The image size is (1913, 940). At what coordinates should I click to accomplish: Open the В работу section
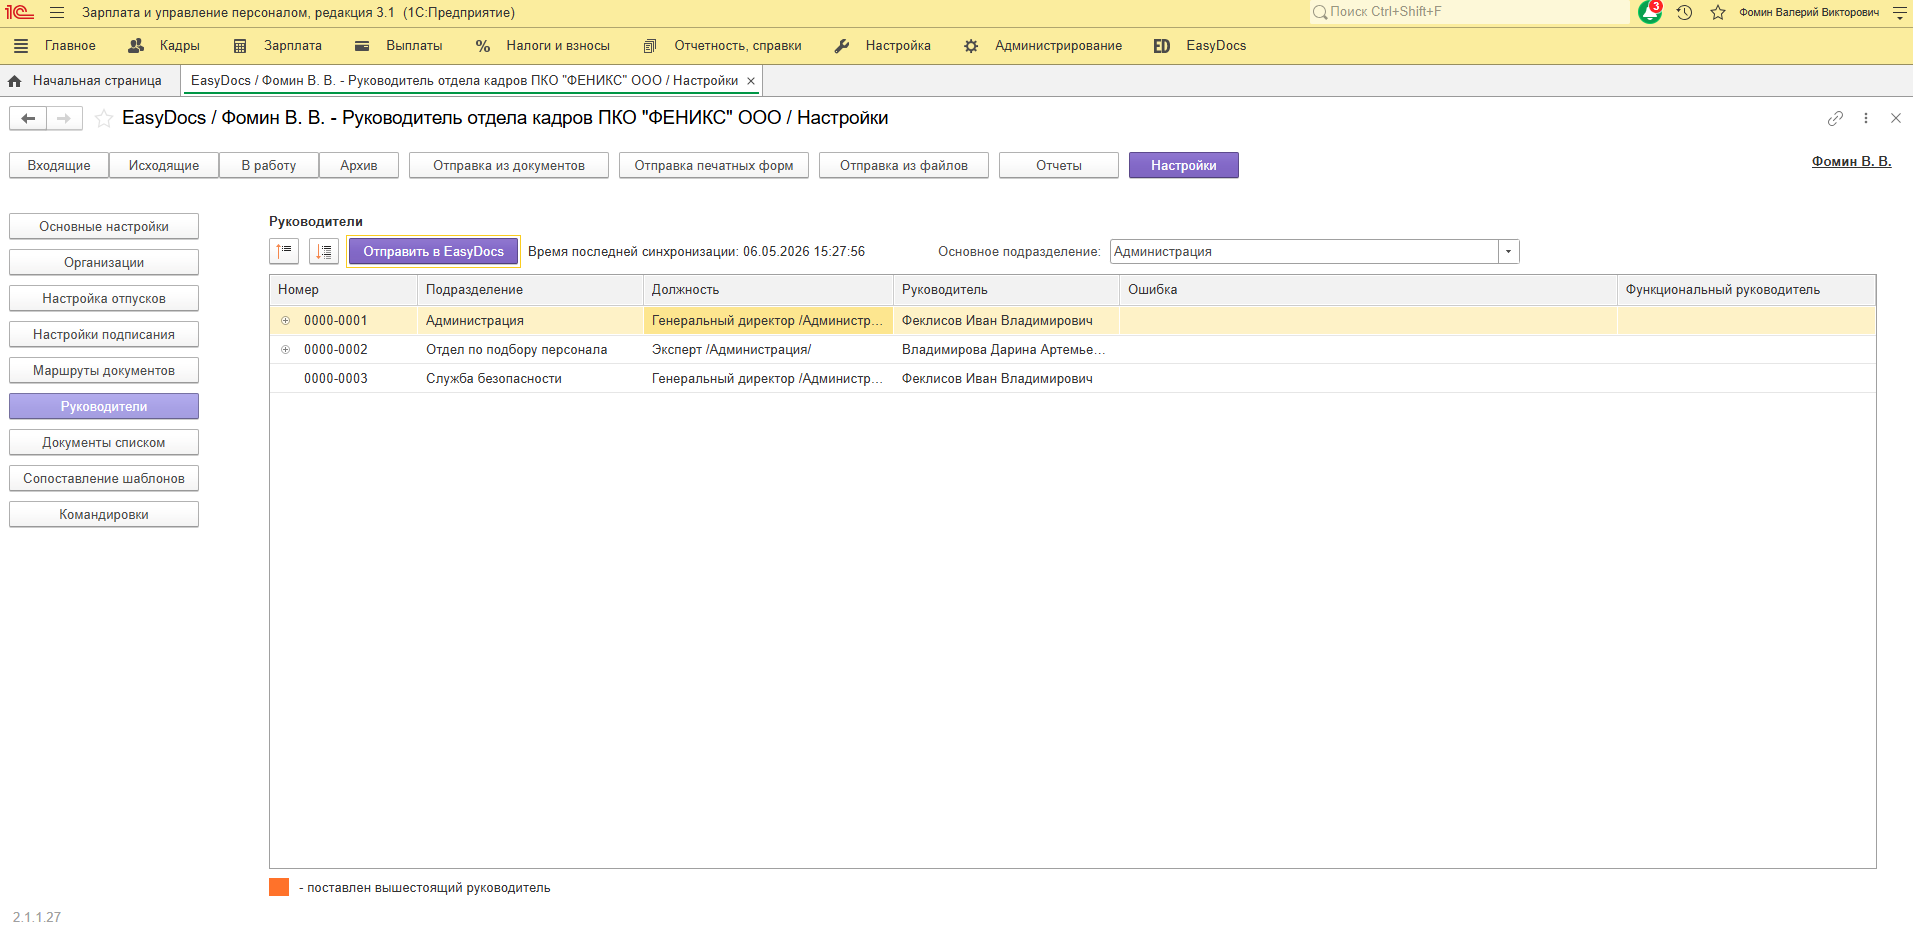point(269,166)
